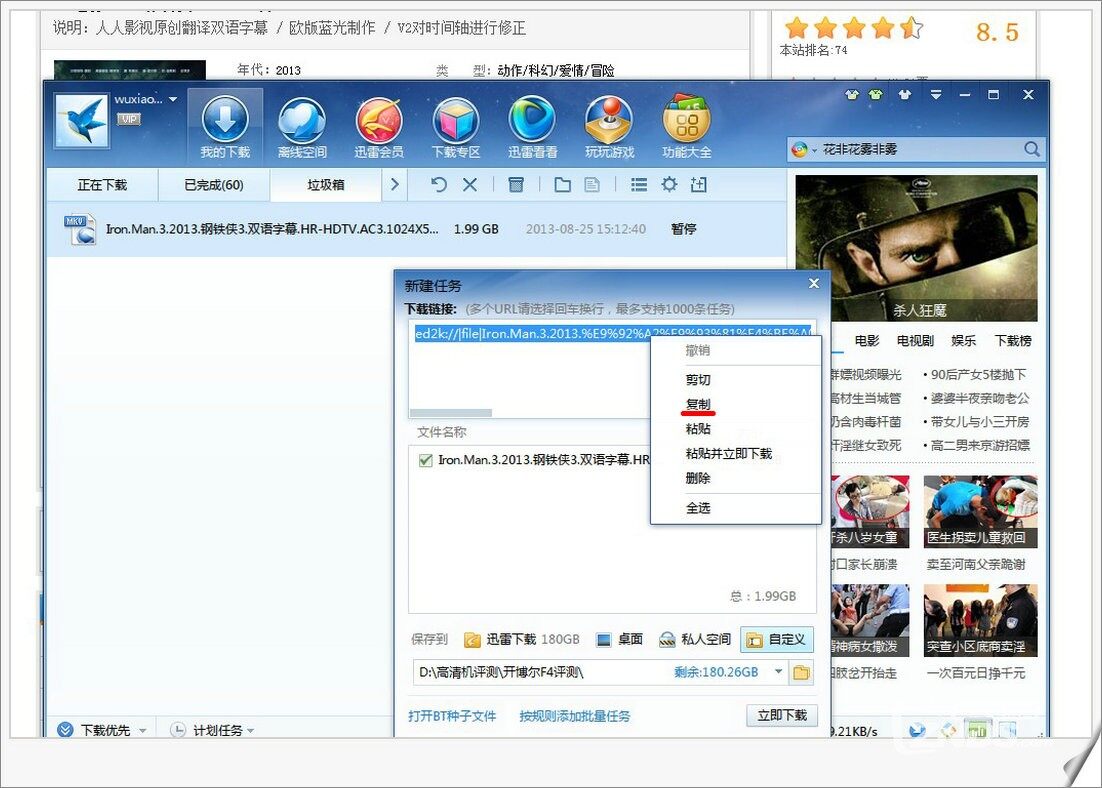This screenshot has height=788, width=1102.
Task: Open the 我的下载 section
Action: [225, 127]
